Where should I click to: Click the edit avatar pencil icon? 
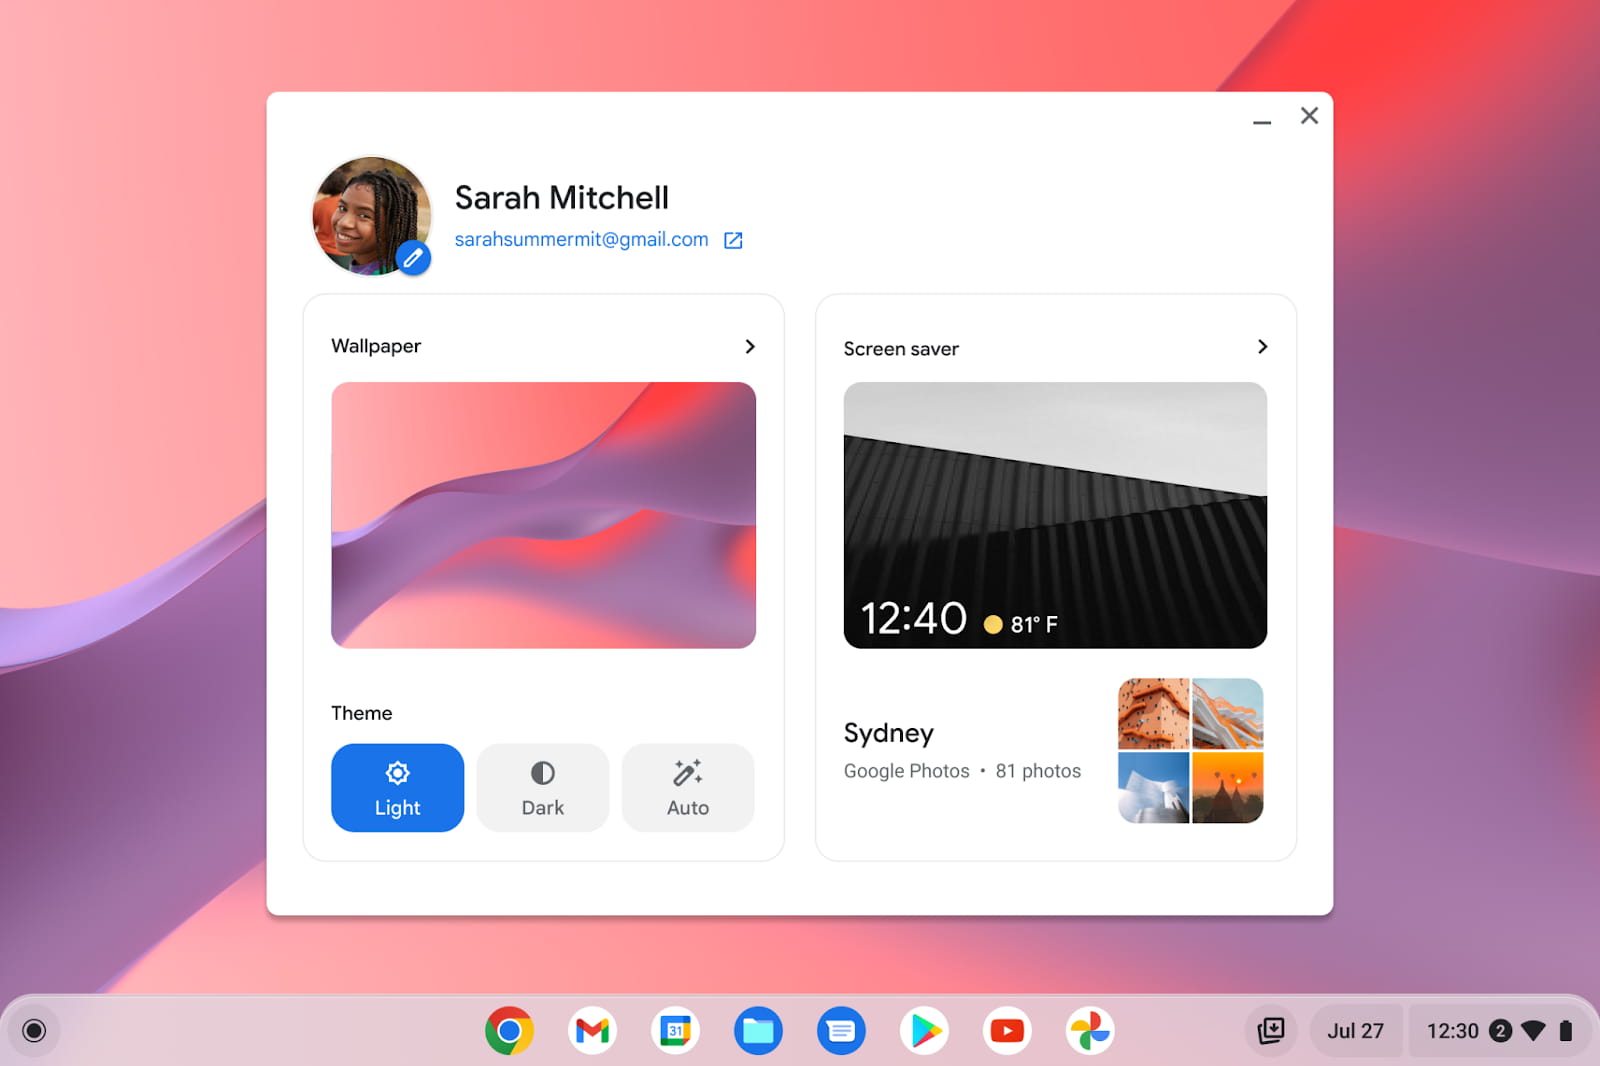coord(413,258)
